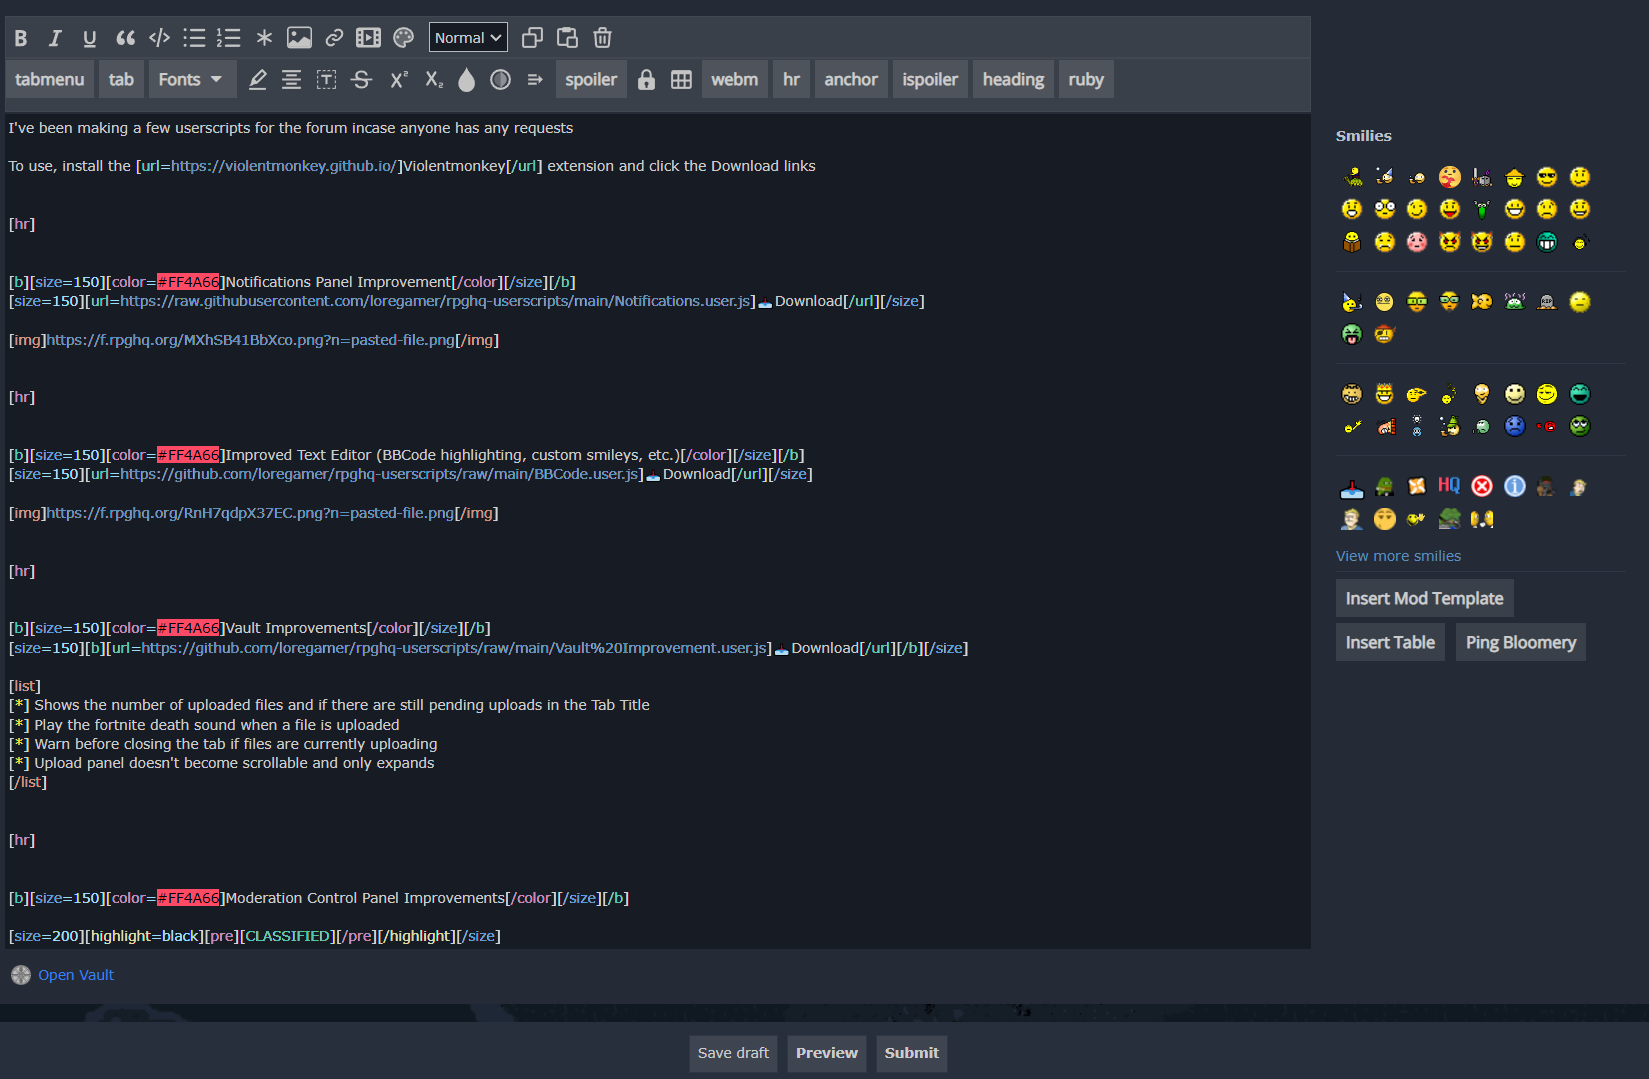Insert a media film-strip tag
Viewport: 1649px width, 1079px height.
[368, 38]
